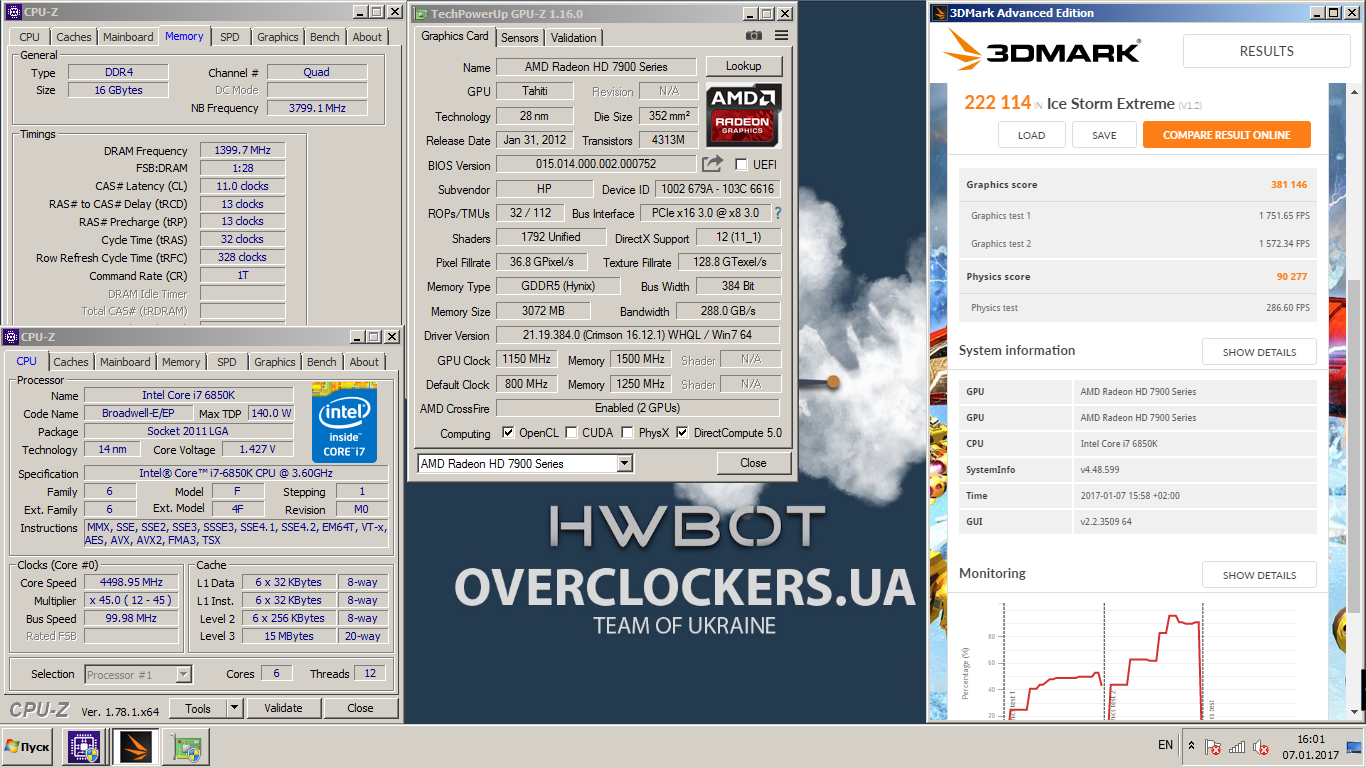1366x768 pixels.
Task: Open the Пуск Start menu
Action: click(28, 747)
